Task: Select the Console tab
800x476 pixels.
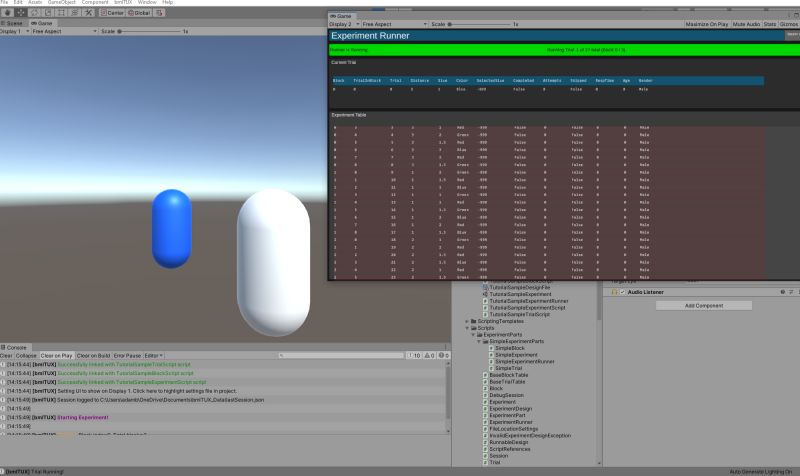Action: point(14,347)
